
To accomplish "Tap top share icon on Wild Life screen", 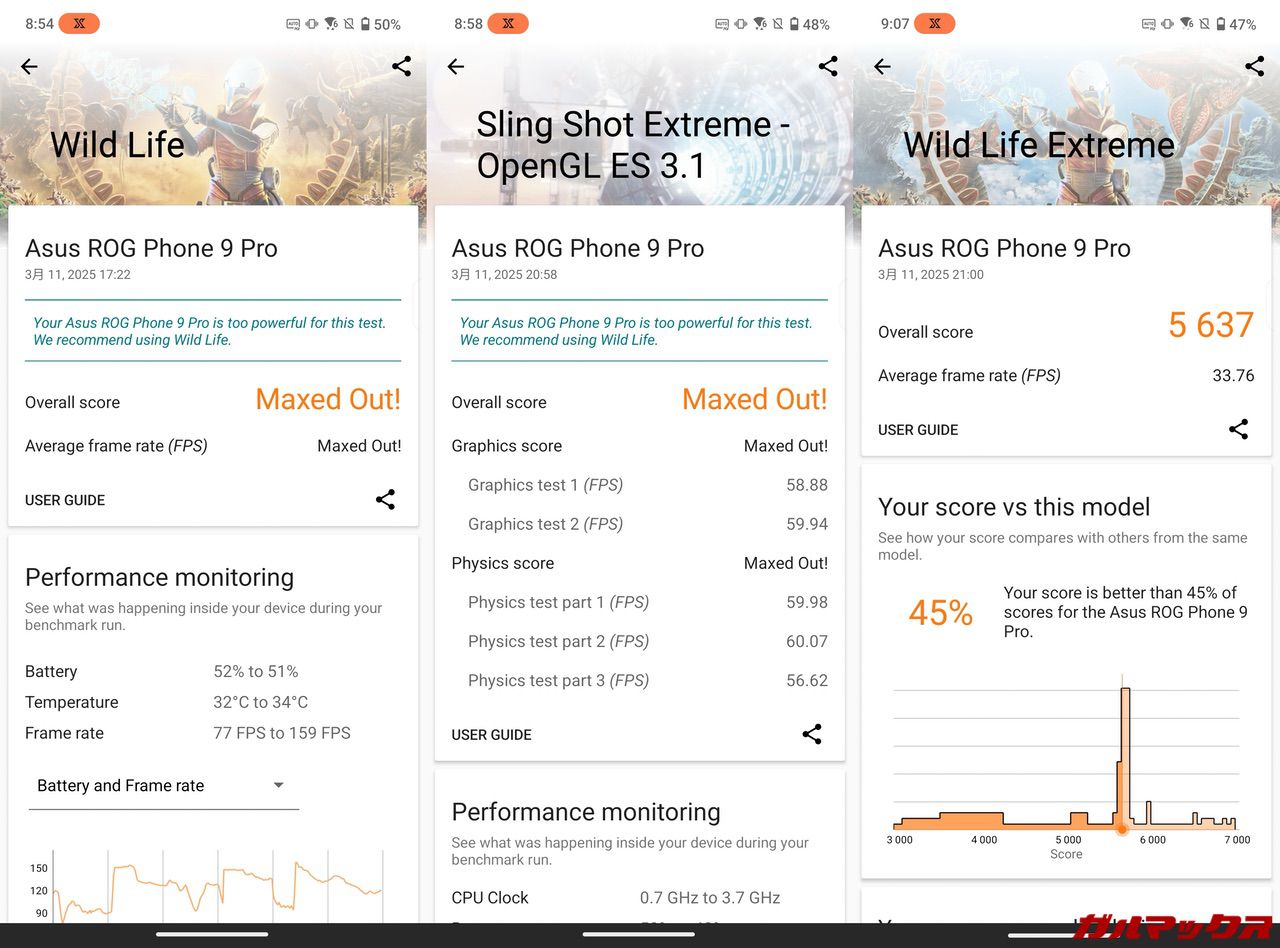I will pos(401,67).
